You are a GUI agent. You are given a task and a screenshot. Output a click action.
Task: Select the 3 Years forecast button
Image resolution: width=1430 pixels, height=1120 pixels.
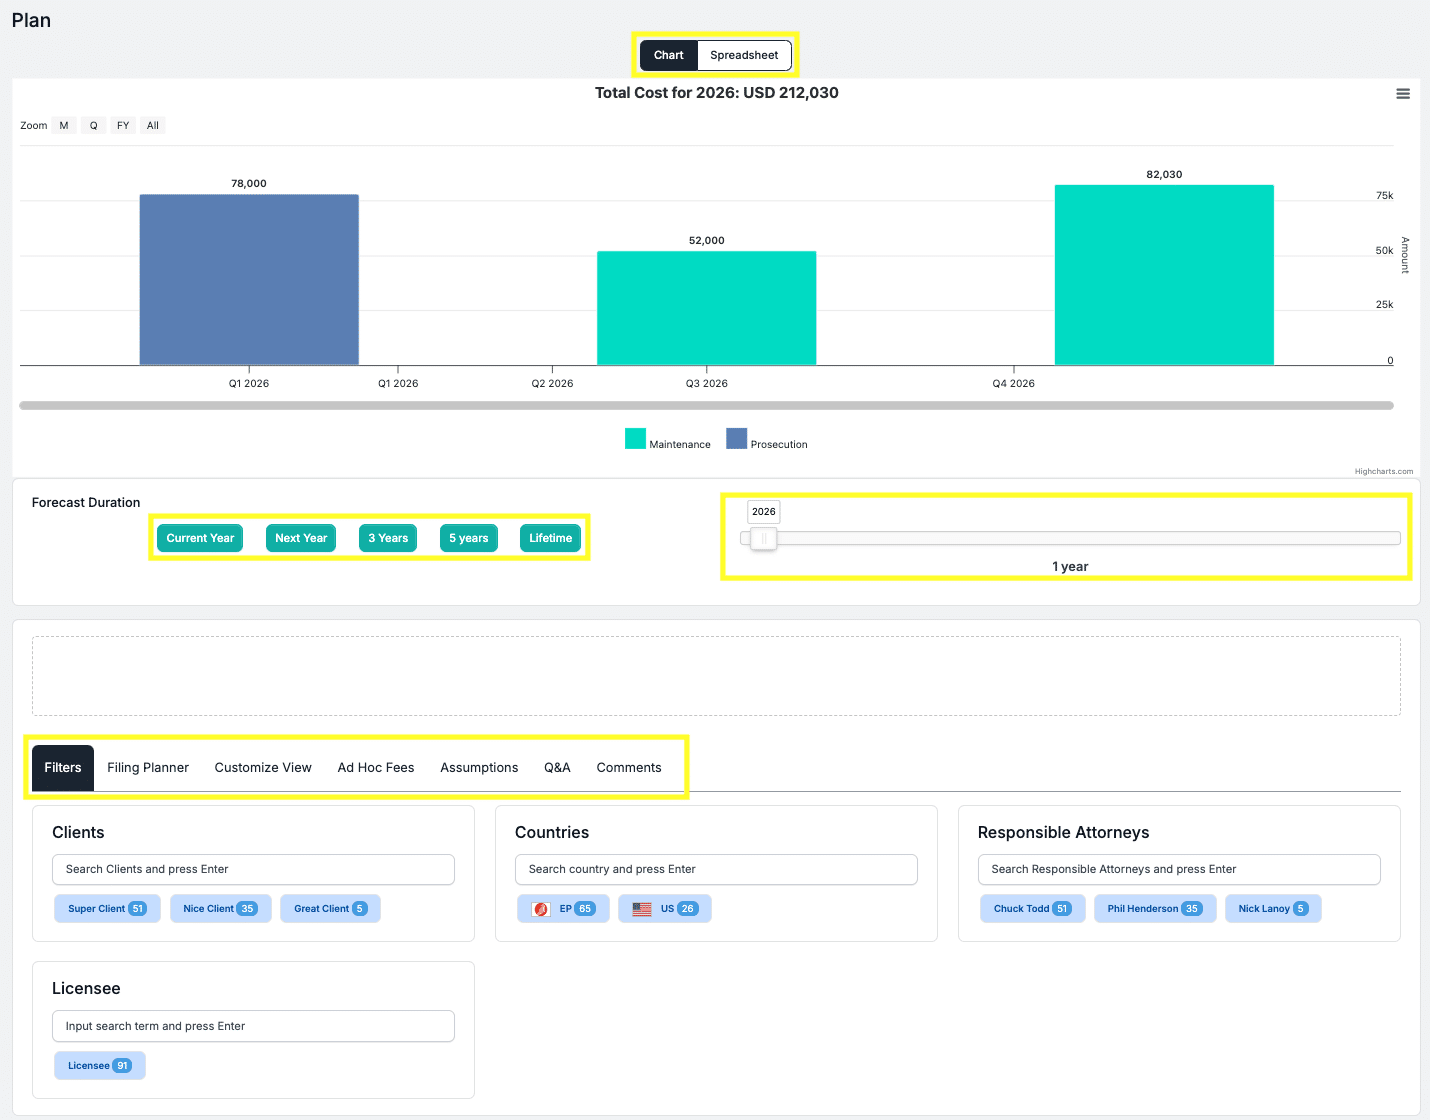(x=388, y=538)
